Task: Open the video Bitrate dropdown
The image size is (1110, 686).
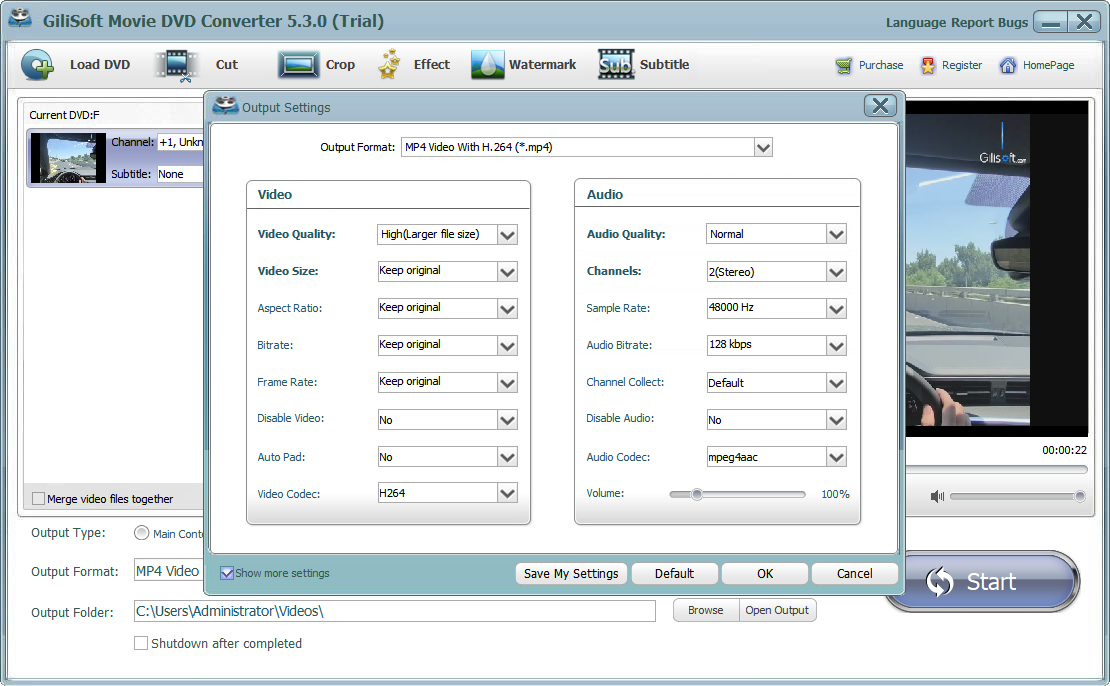Action: (x=507, y=345)
